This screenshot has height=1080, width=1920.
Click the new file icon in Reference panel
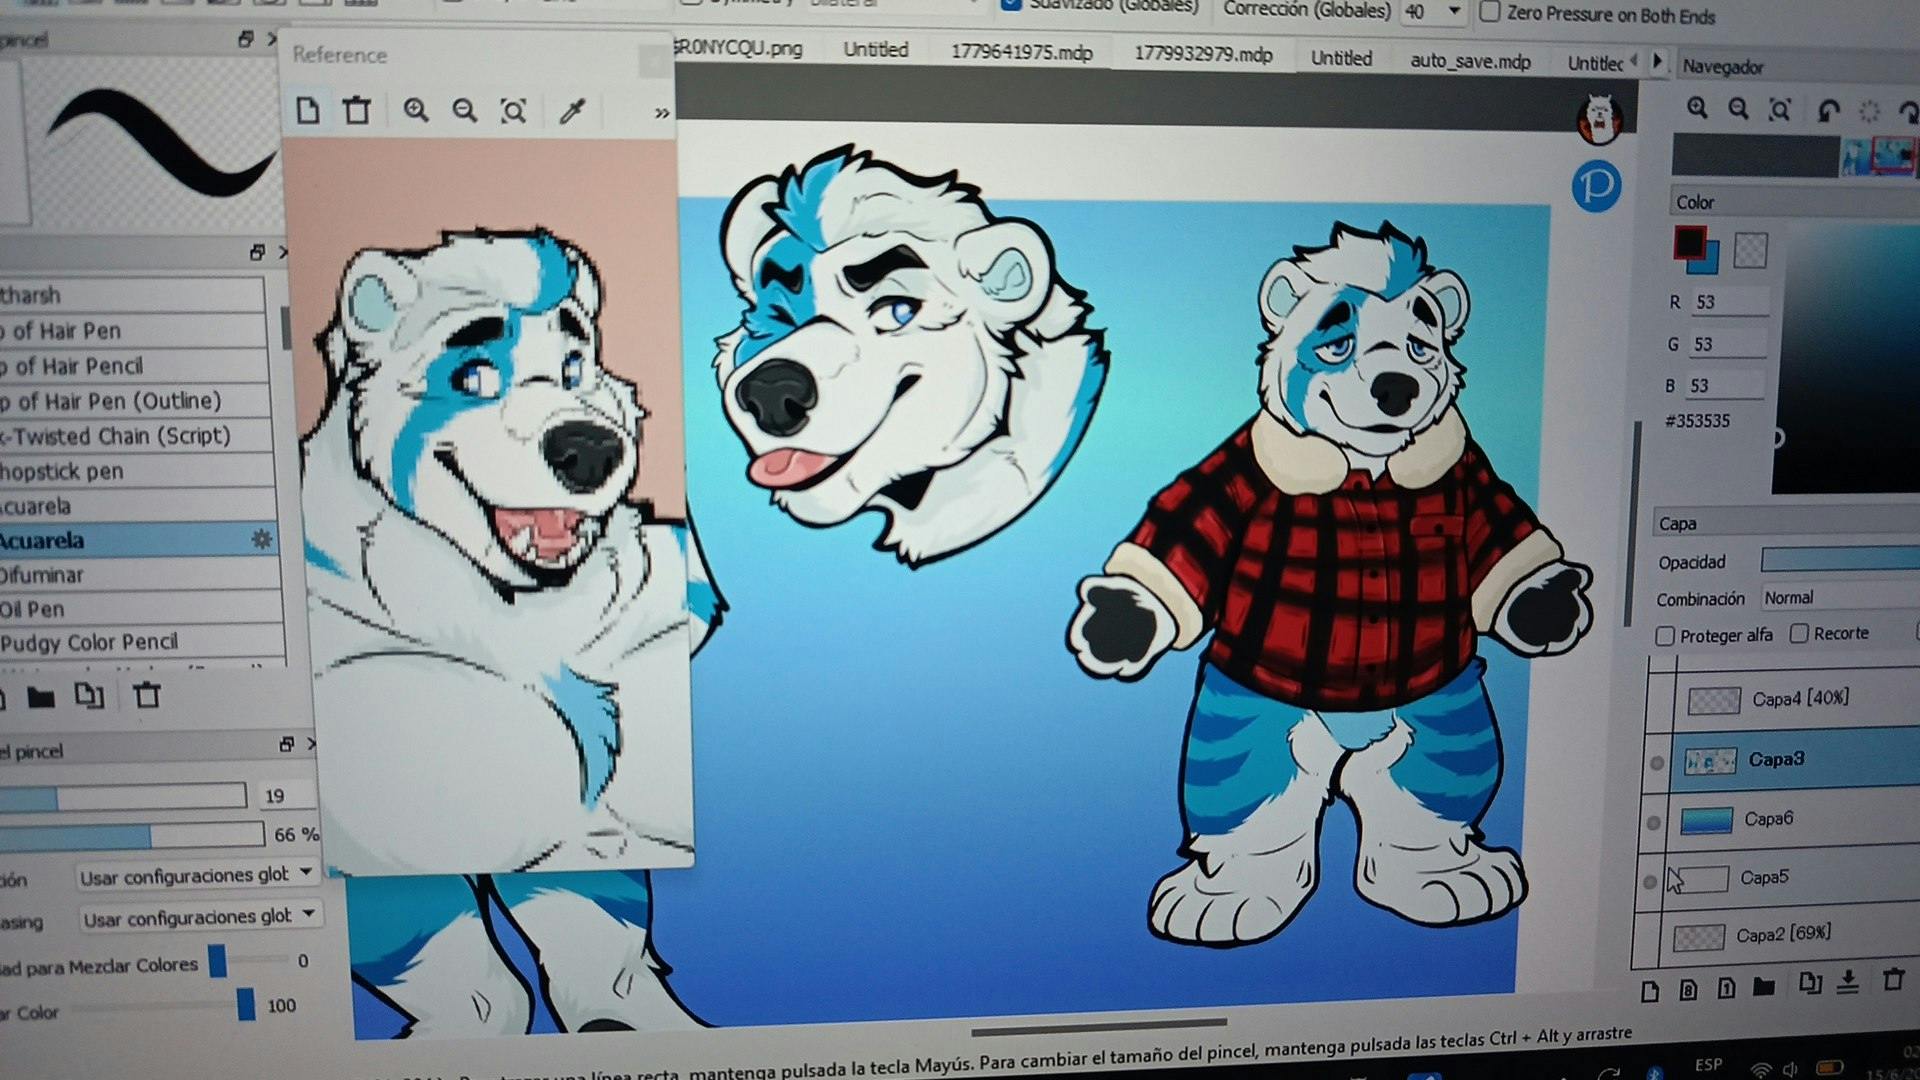pos(308,110)
